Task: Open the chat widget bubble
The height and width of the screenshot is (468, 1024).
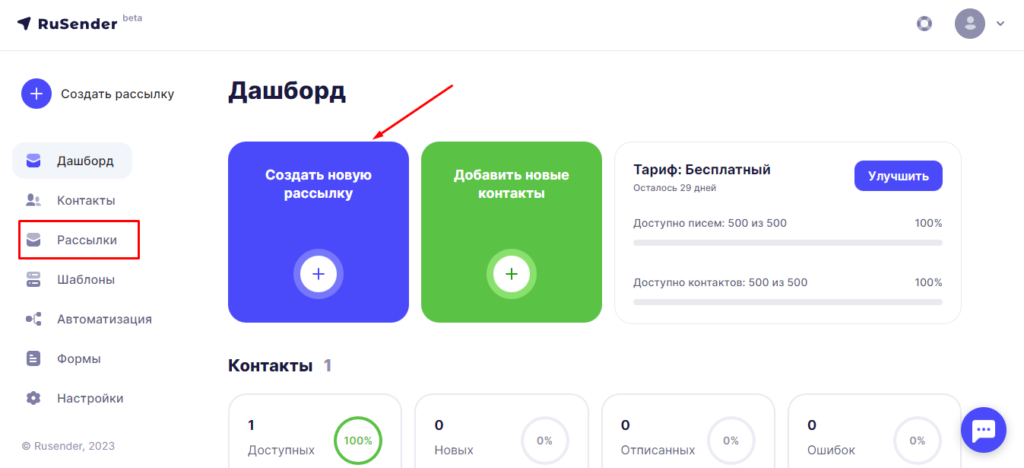Action: click(x=984, y=429)
